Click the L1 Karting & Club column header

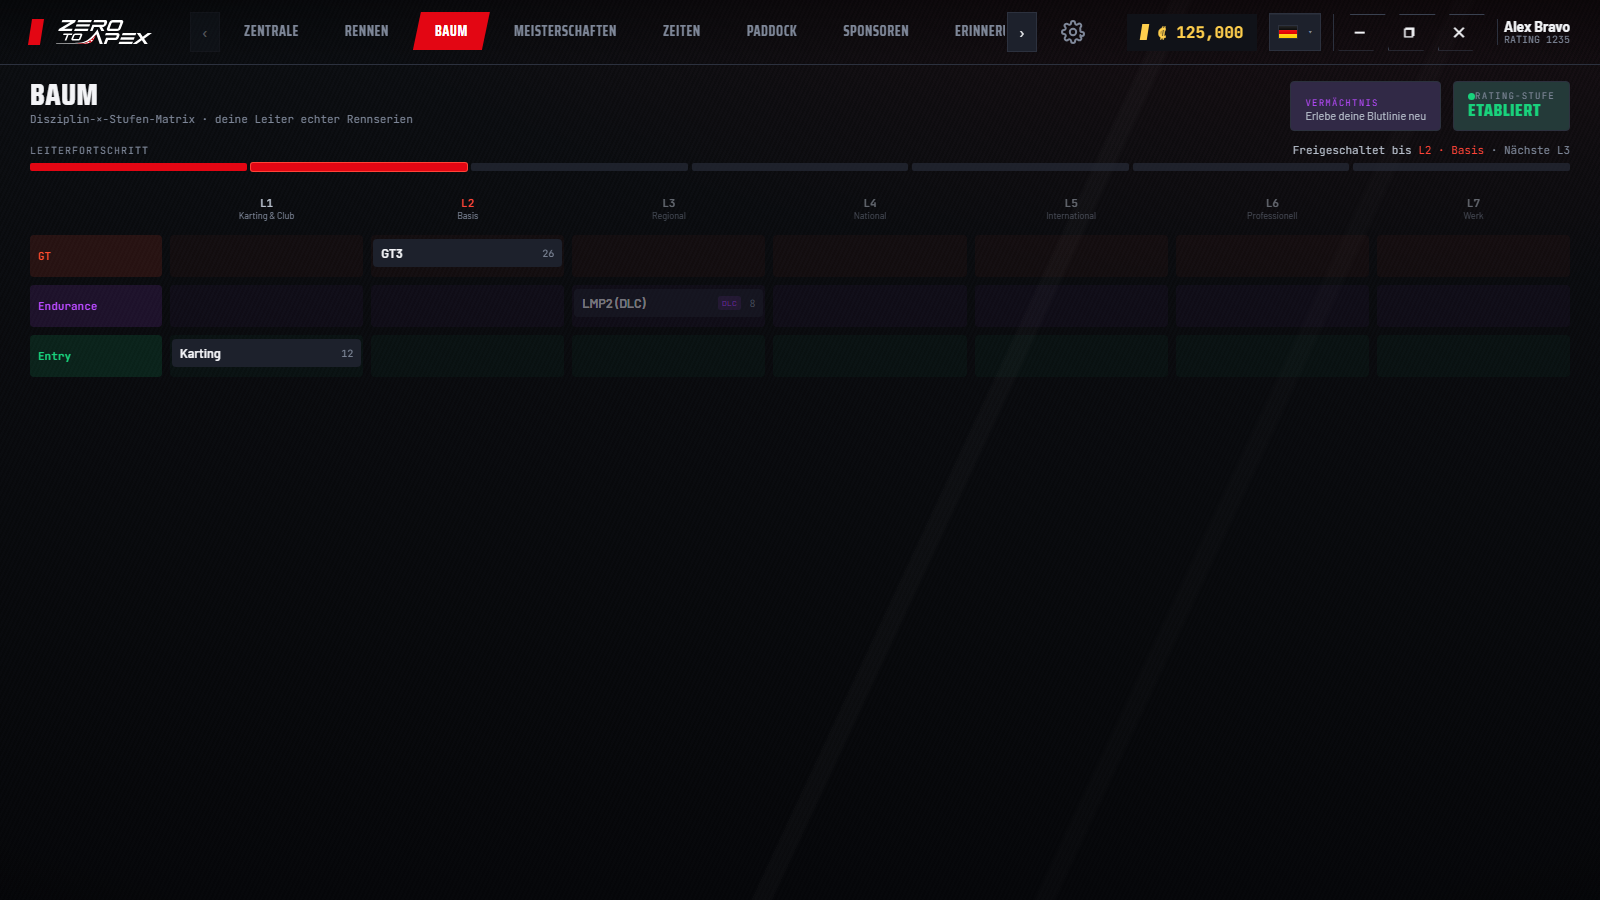pyautogui.click(x=266, y=209)
